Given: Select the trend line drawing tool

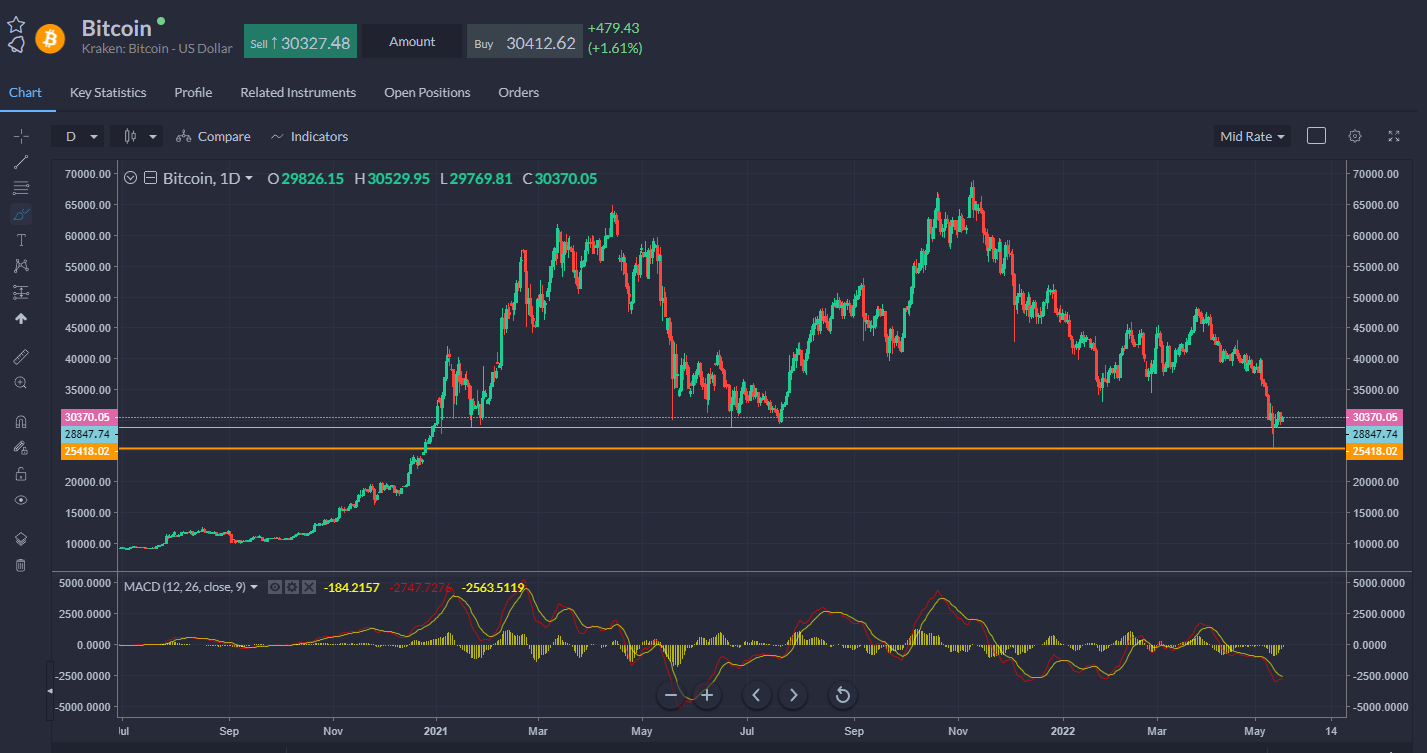Looking at the screenshot, I should pyautogui.click(x=21, y=162).
